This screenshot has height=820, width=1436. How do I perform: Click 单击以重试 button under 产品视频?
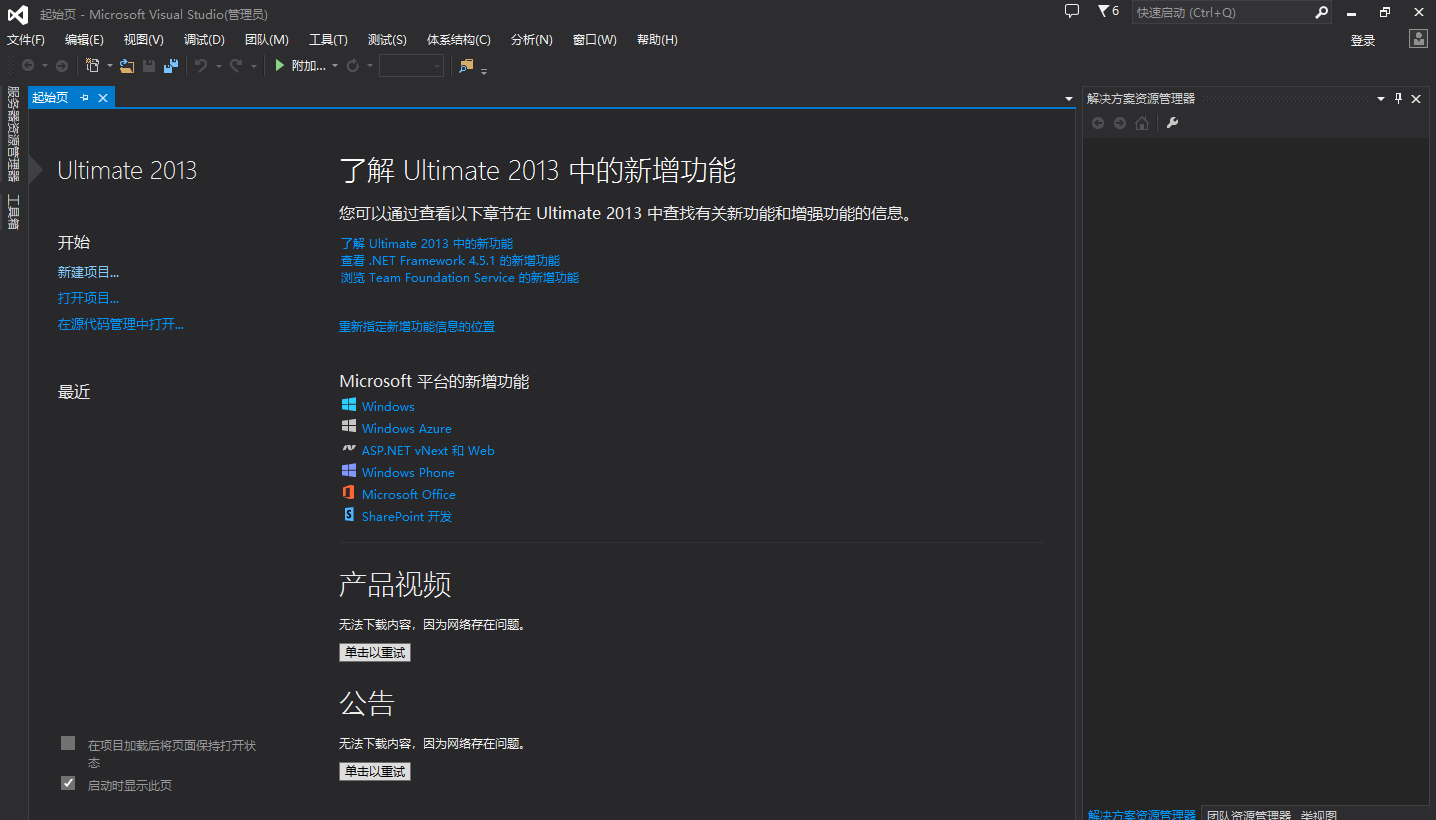click(x=375, y=652)
